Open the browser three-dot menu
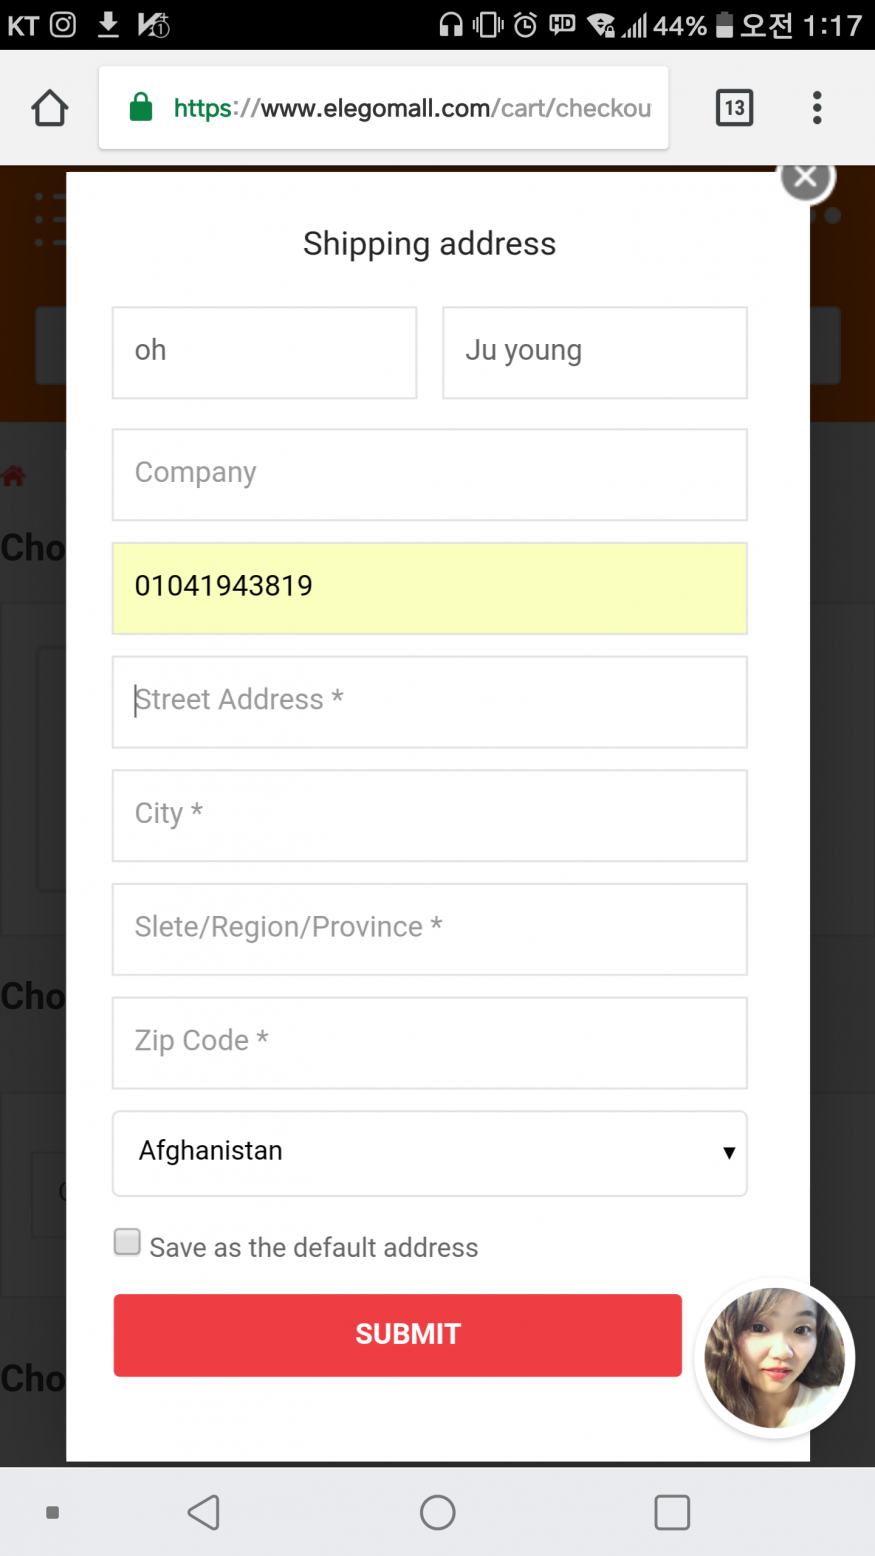 coord(817,108)
